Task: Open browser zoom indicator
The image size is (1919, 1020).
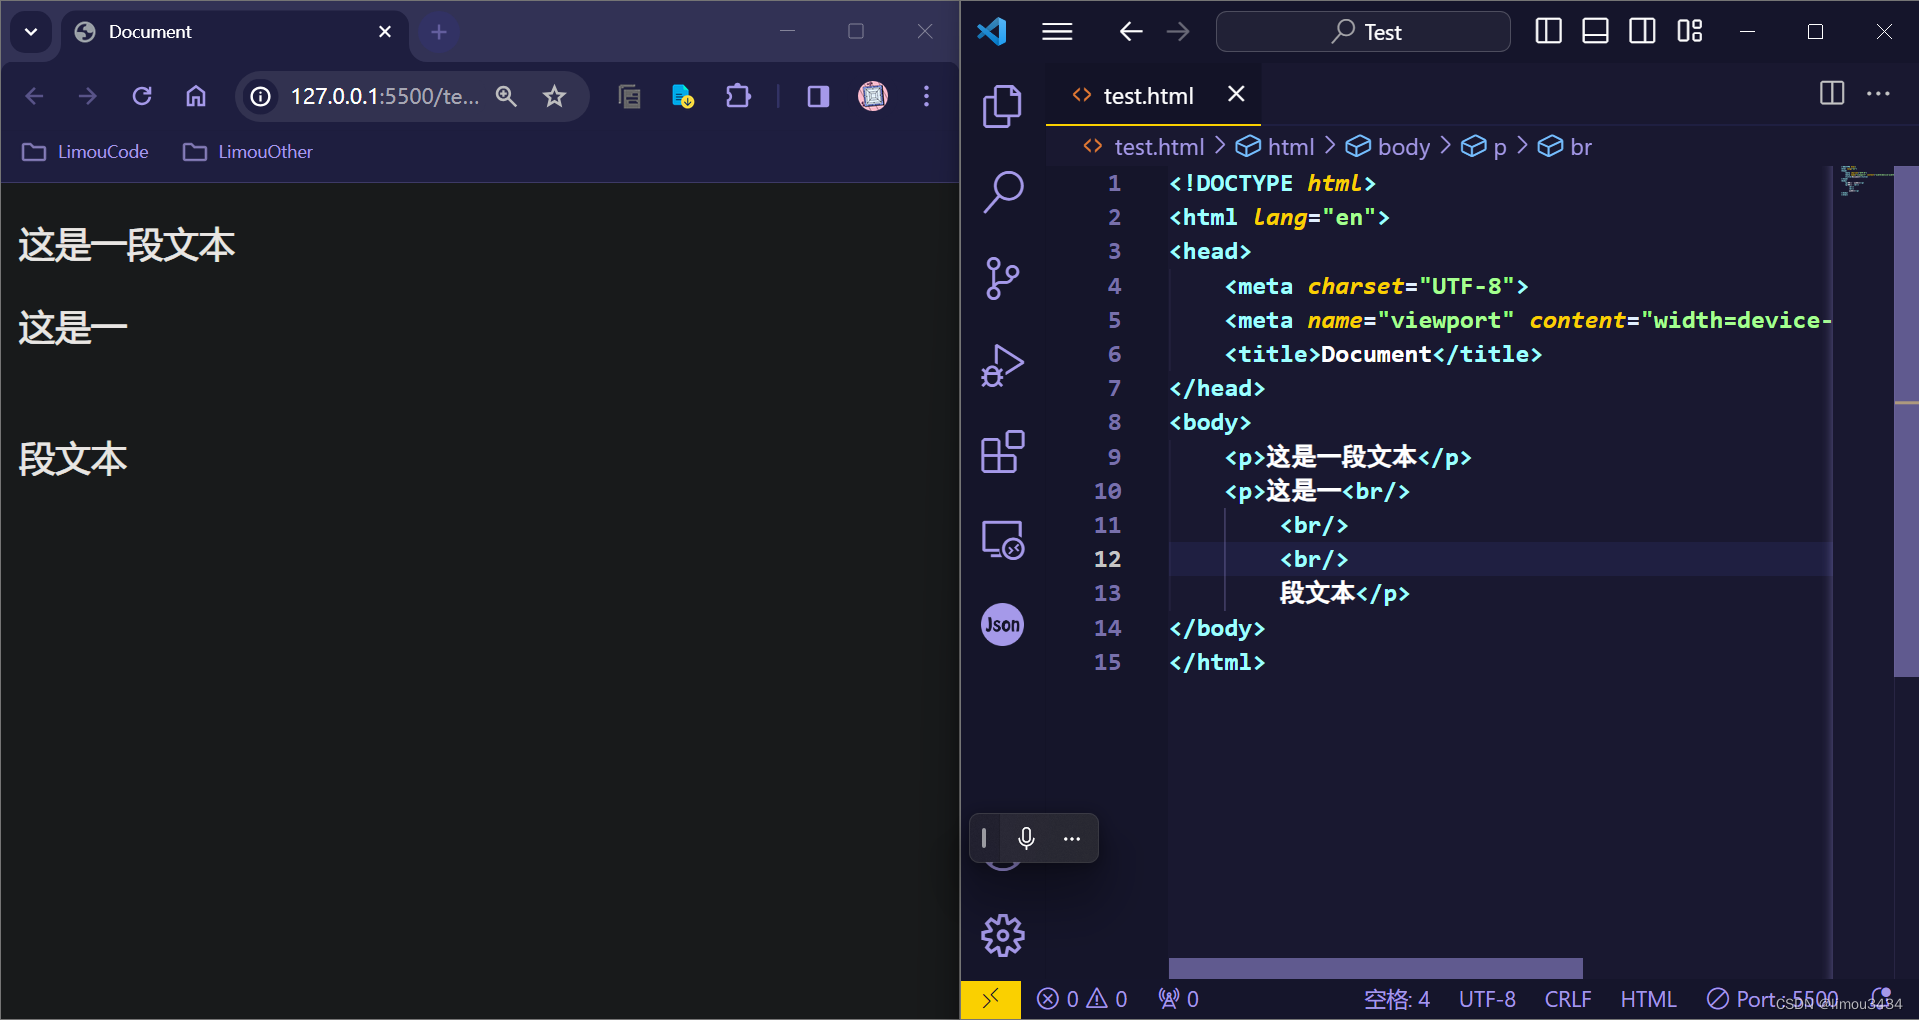Action: pyautogui.click(x=506, y=96)
